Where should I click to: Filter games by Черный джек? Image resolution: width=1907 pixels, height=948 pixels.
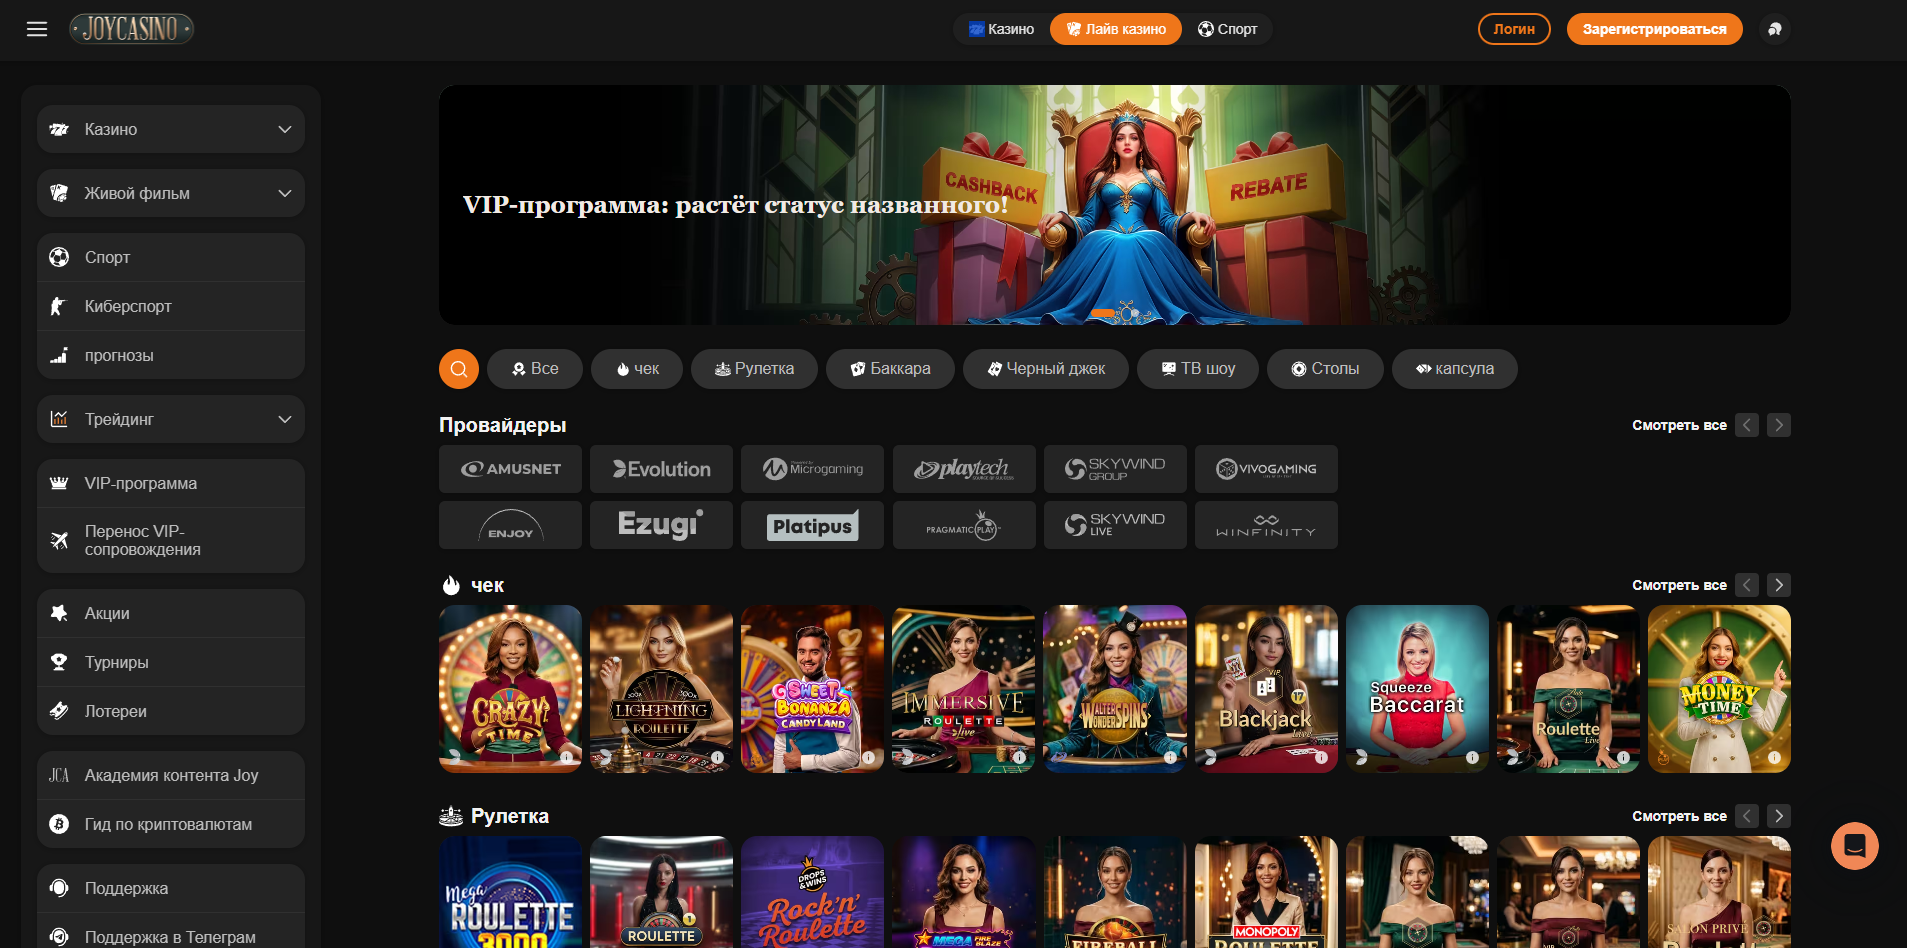click(x=1046, y=369)
